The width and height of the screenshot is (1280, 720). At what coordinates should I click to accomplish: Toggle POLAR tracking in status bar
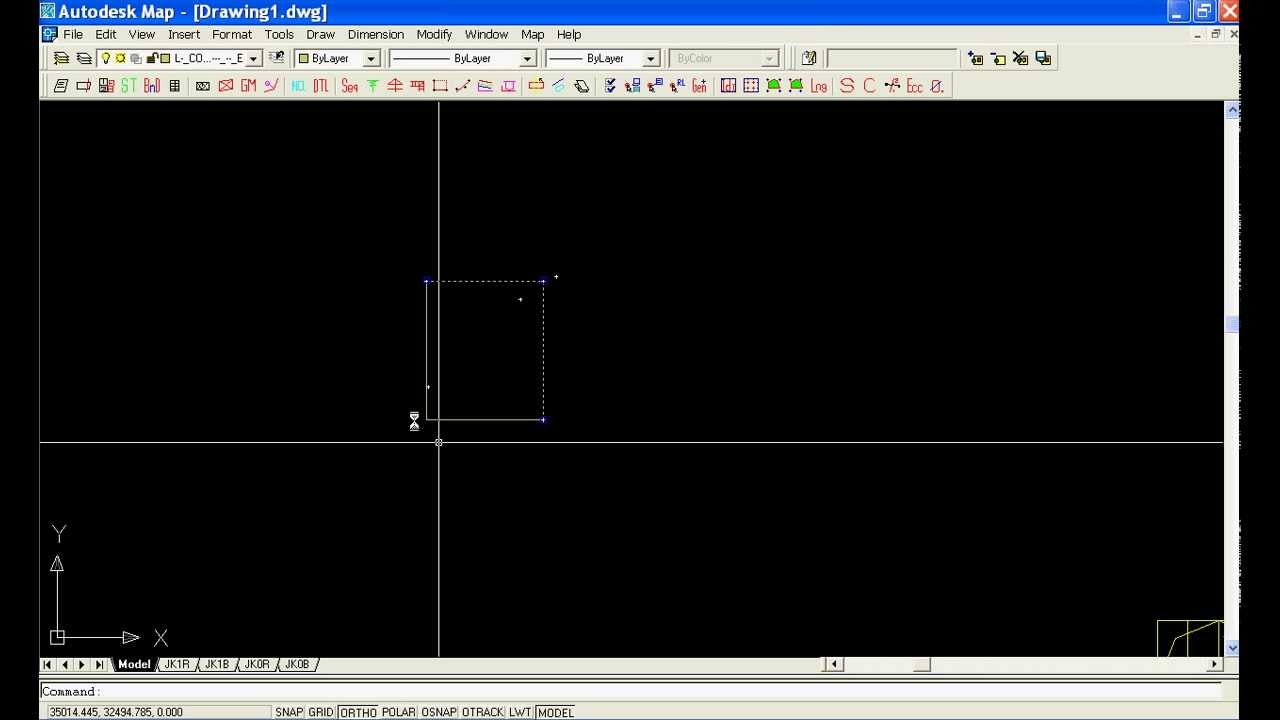pyautogui.click(x=399, y=712)
